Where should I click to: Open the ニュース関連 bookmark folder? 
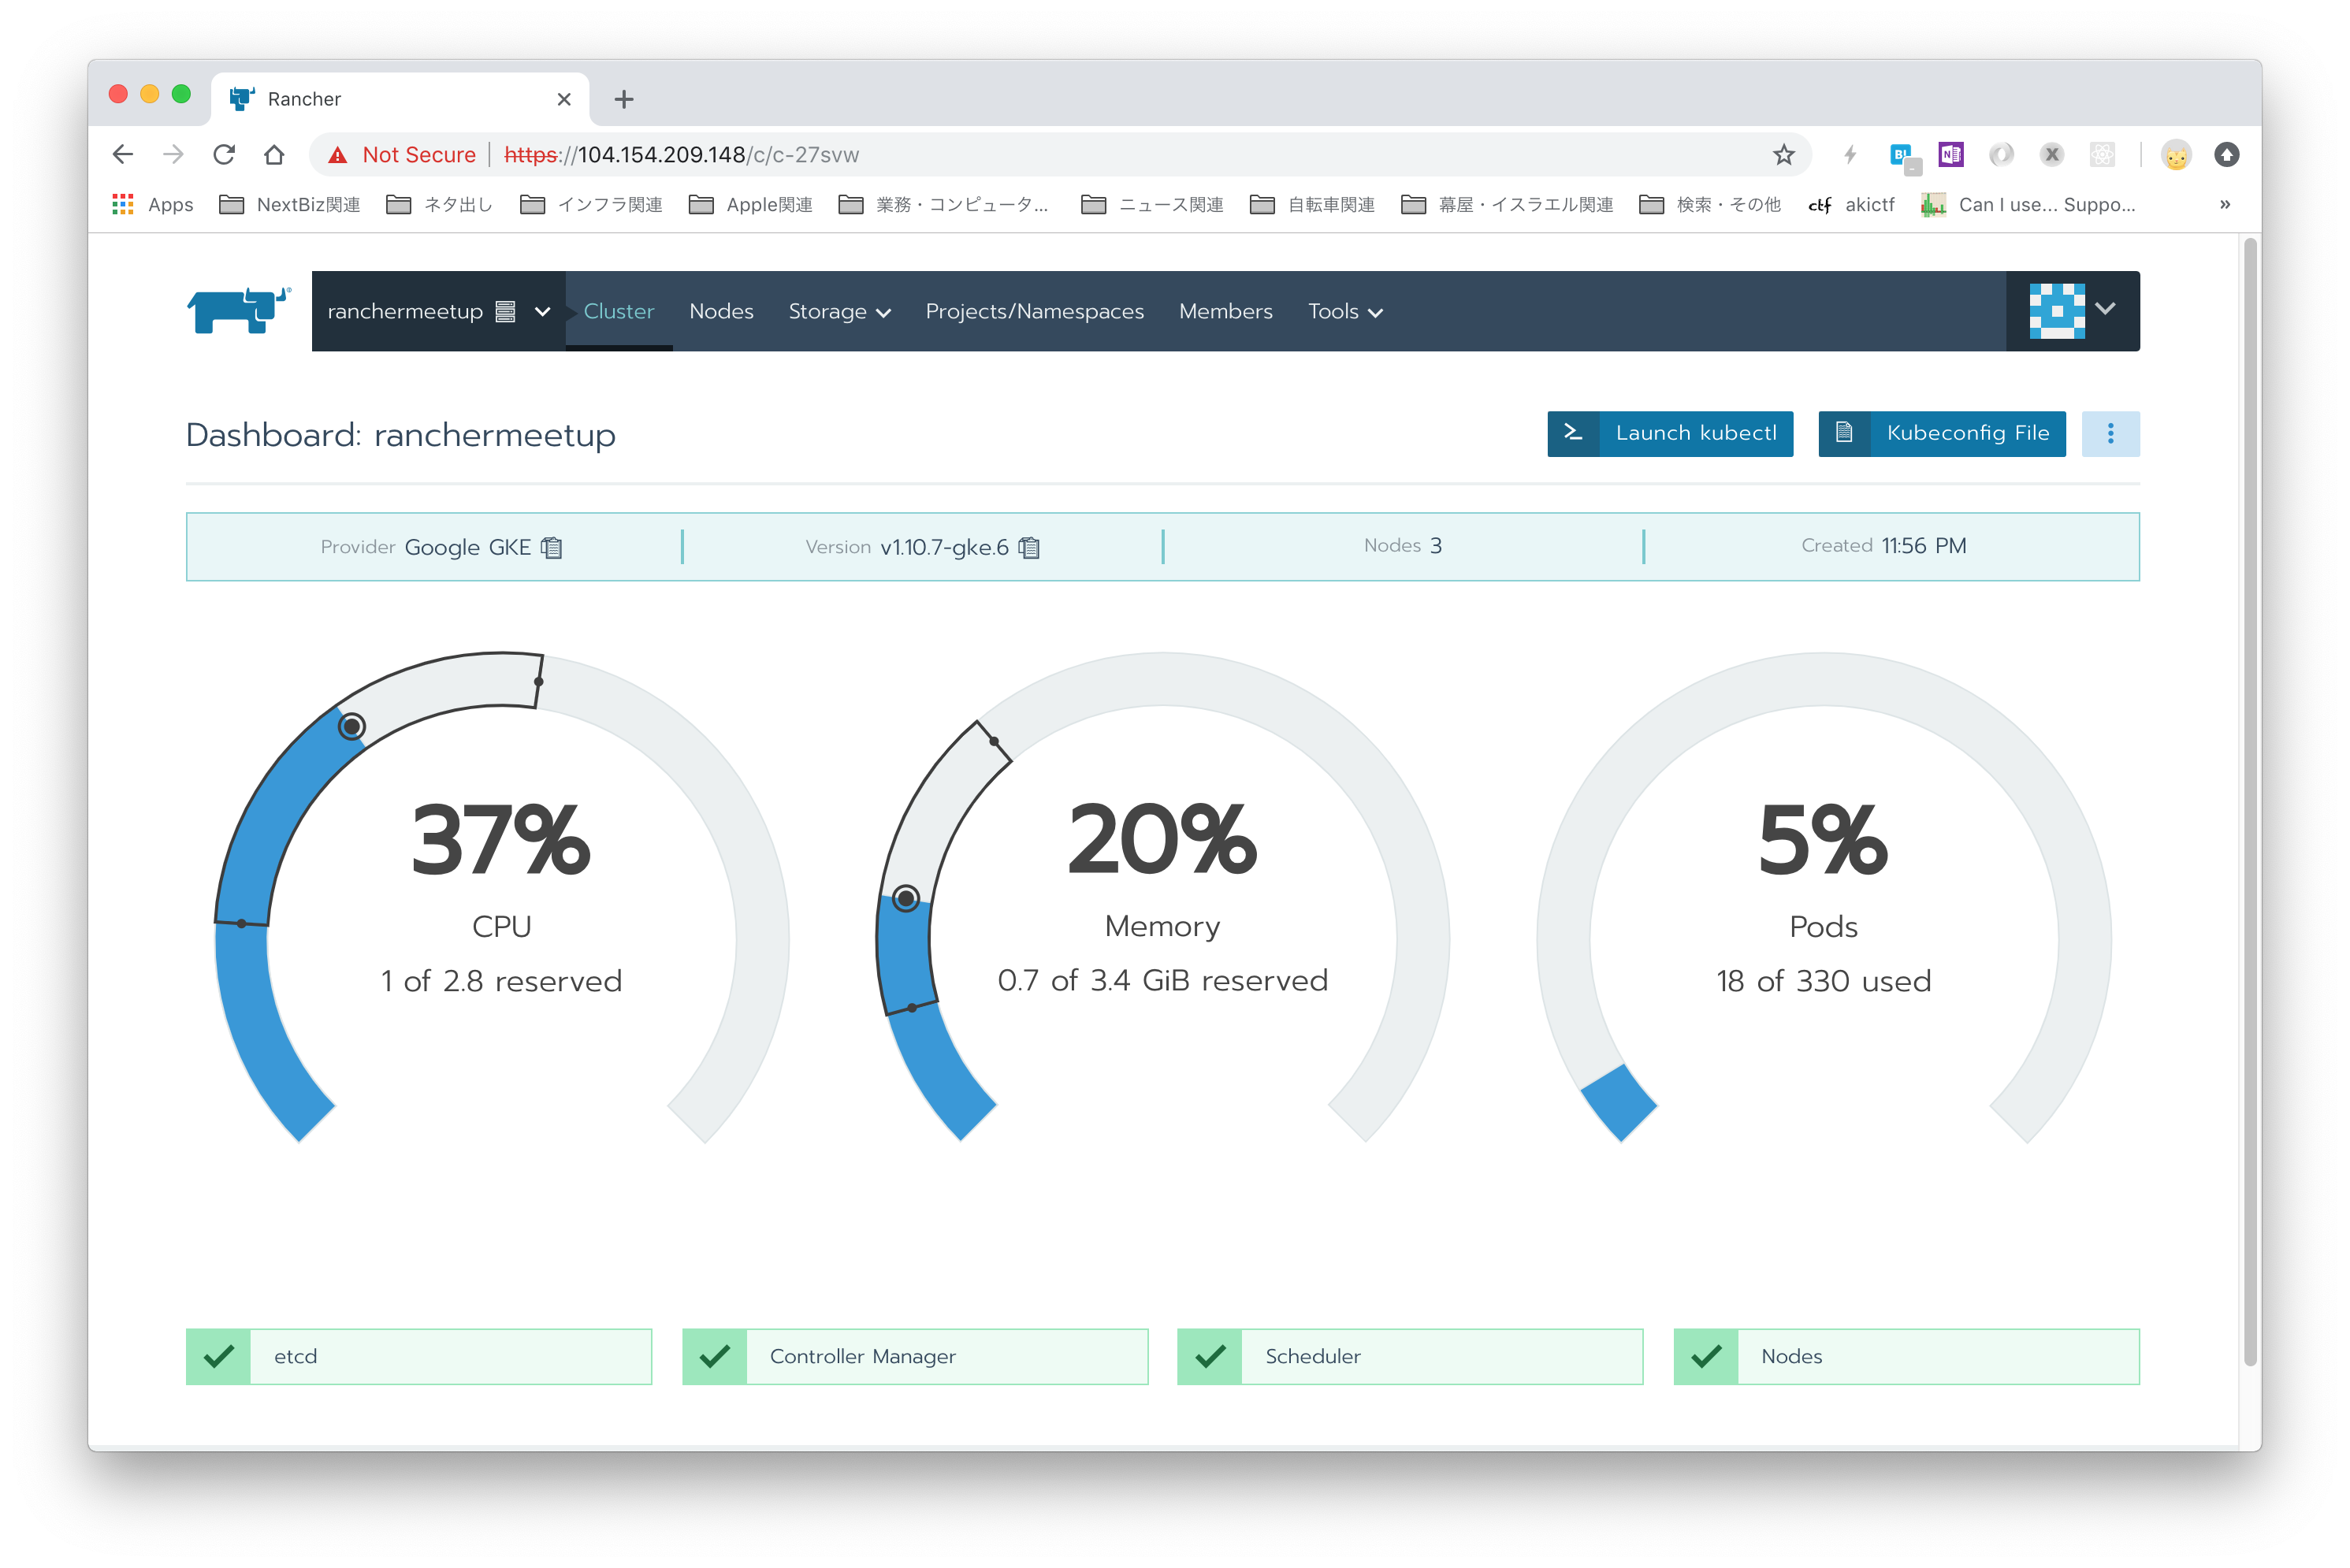pos(1152,204)
